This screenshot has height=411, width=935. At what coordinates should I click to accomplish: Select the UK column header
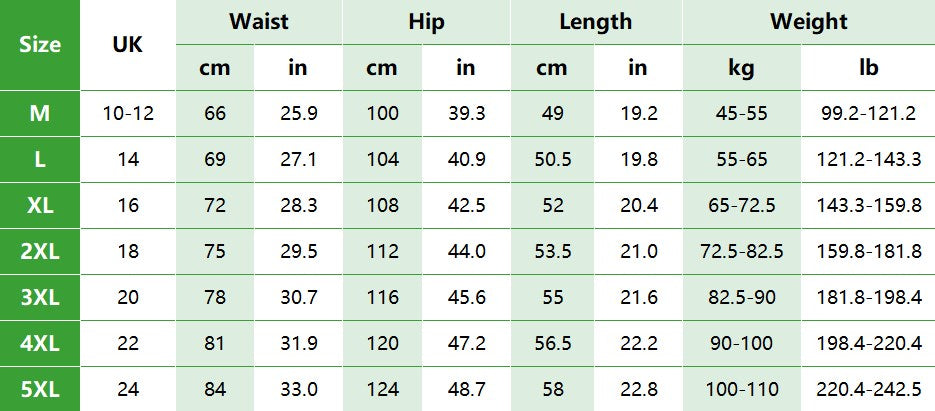point(128,45)
